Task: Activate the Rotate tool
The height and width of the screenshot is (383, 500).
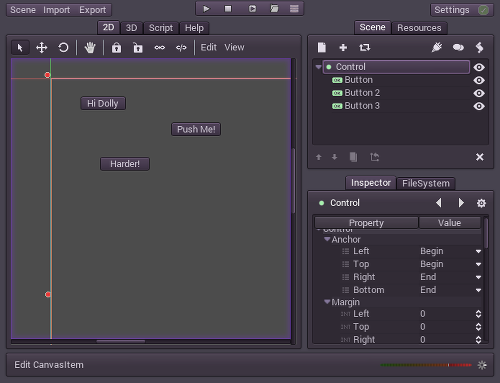Action: 63,48
